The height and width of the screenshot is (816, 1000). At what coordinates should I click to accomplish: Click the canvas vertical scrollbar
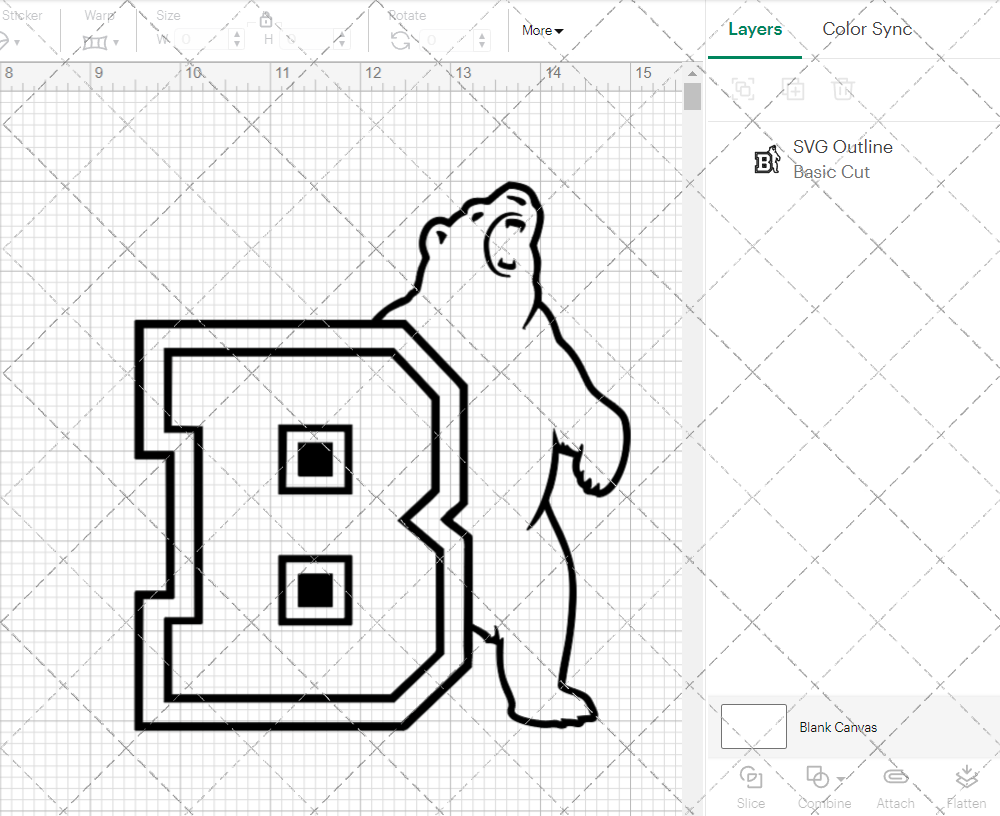pyautogui.click(x=691, y=96)
